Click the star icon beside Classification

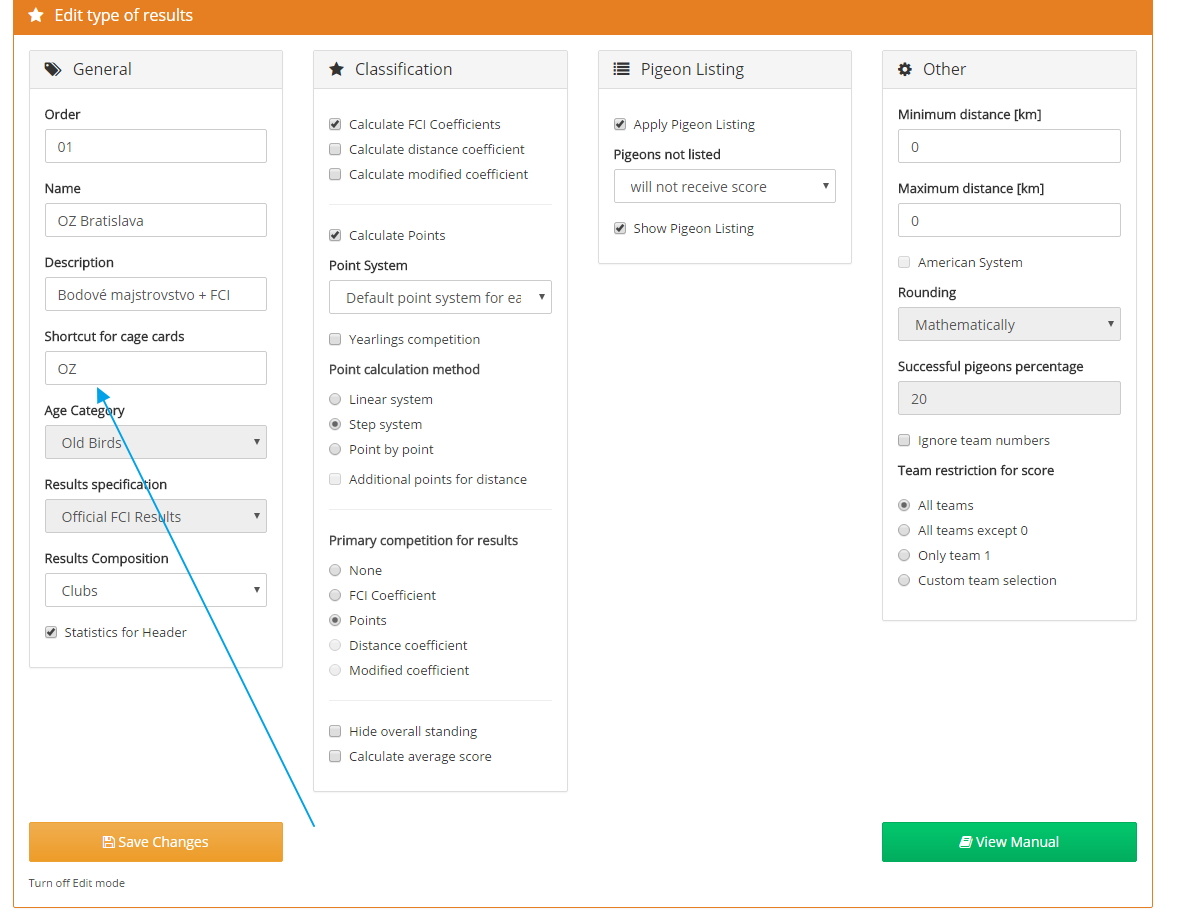pos(337,69)
